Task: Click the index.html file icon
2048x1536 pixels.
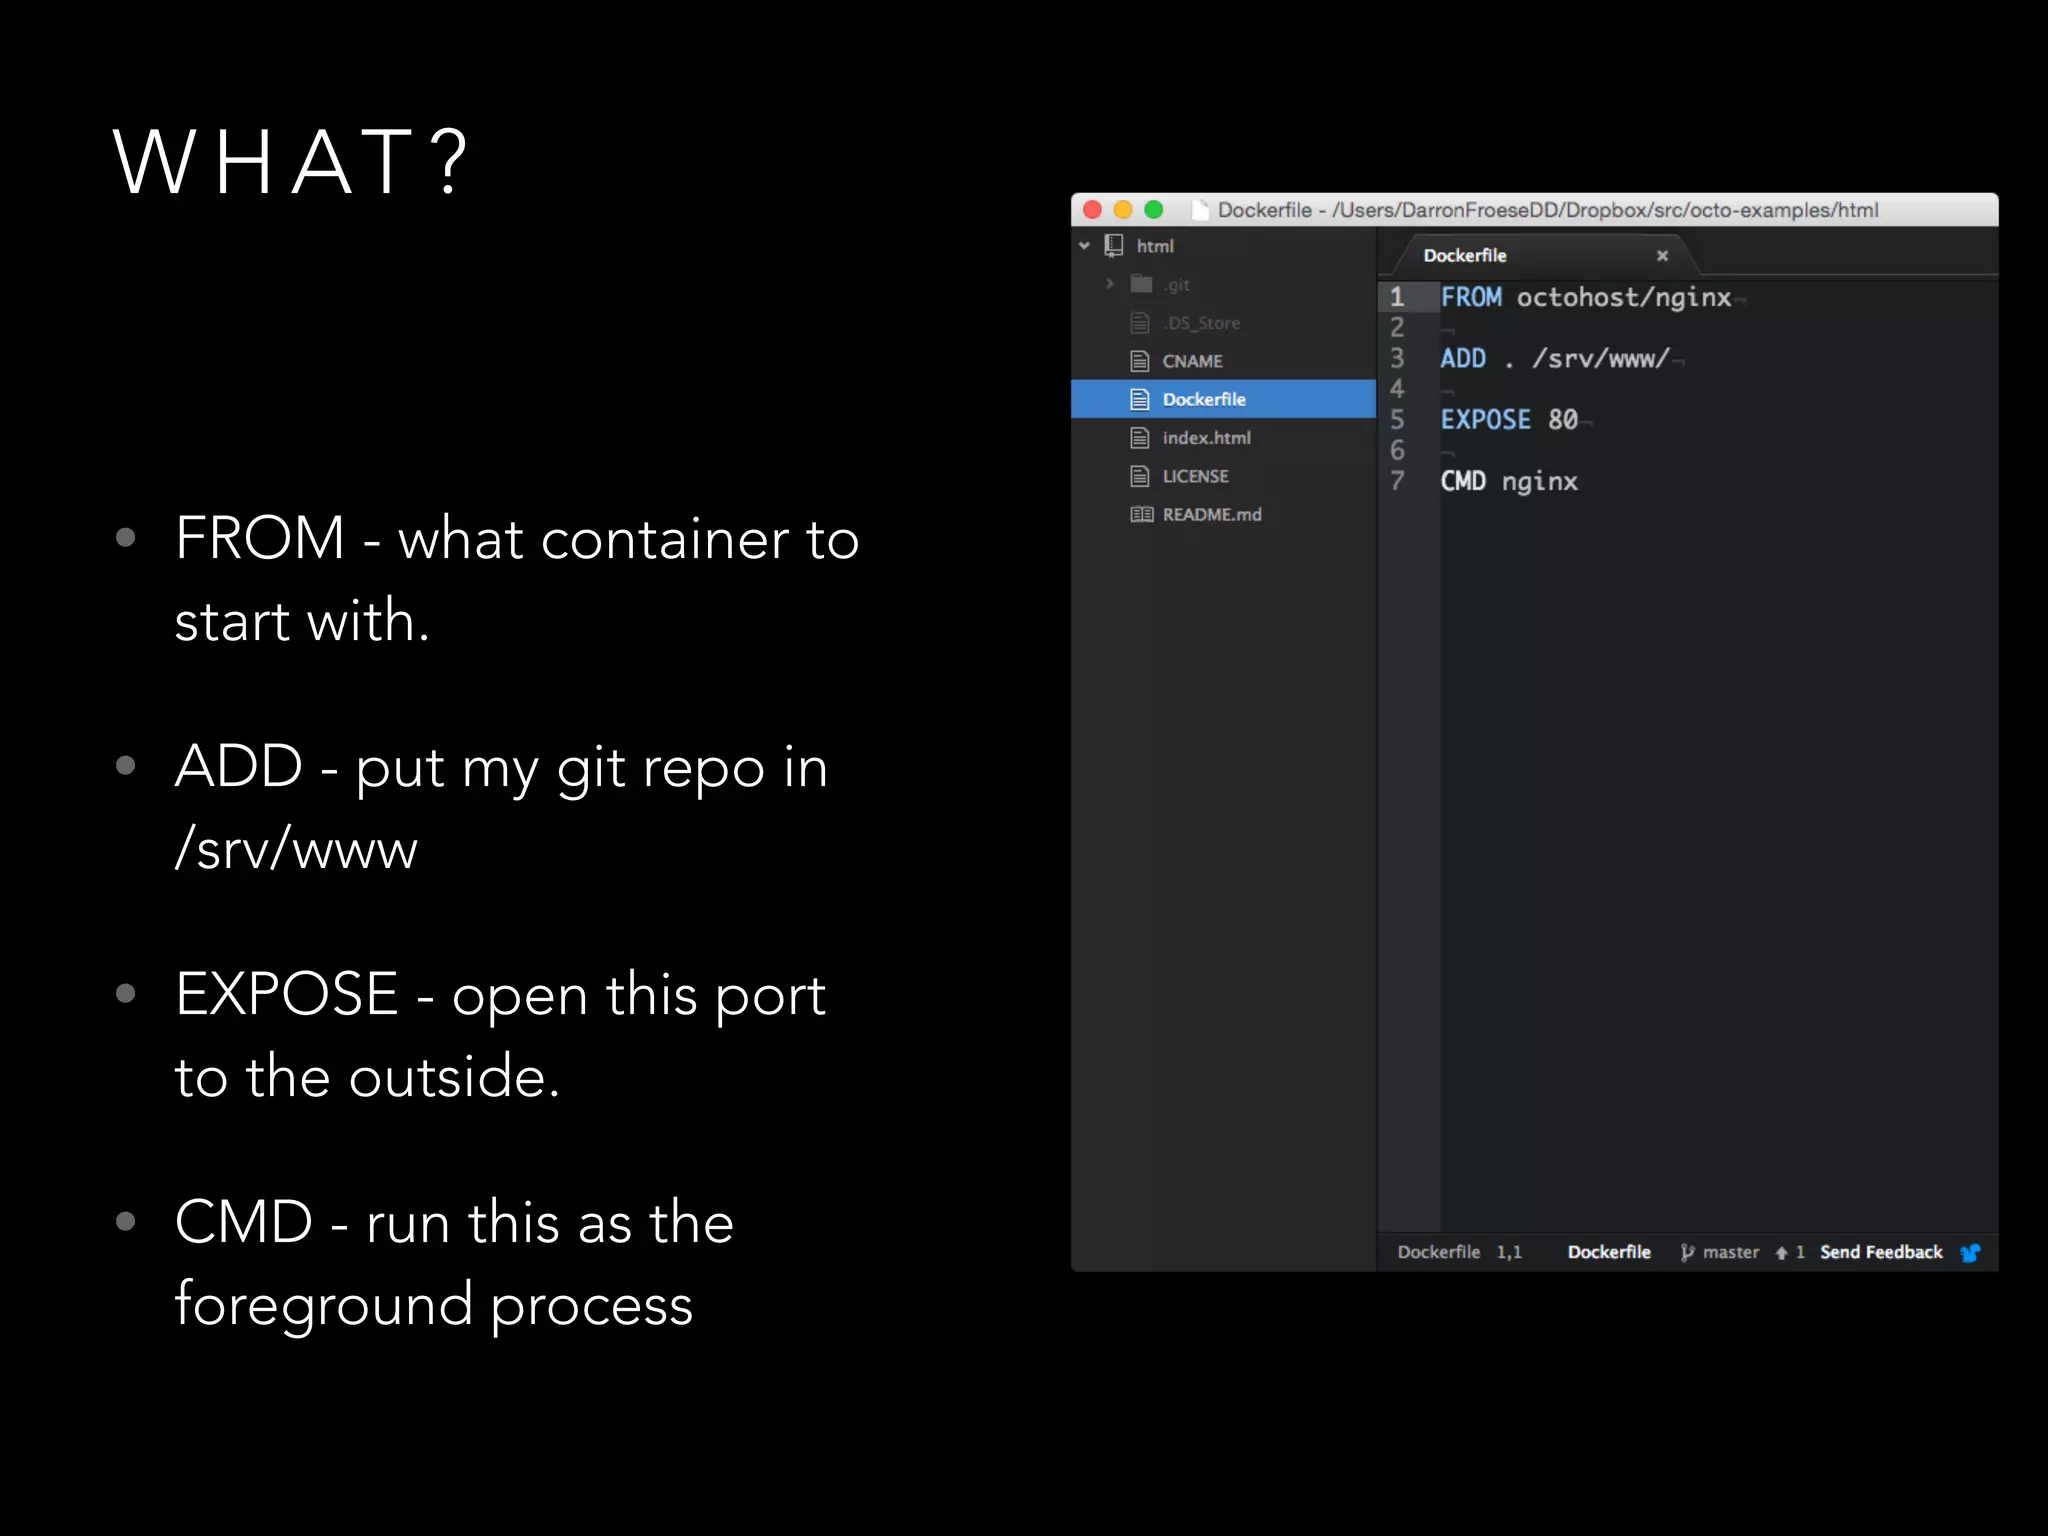Action: [1140, 437]
